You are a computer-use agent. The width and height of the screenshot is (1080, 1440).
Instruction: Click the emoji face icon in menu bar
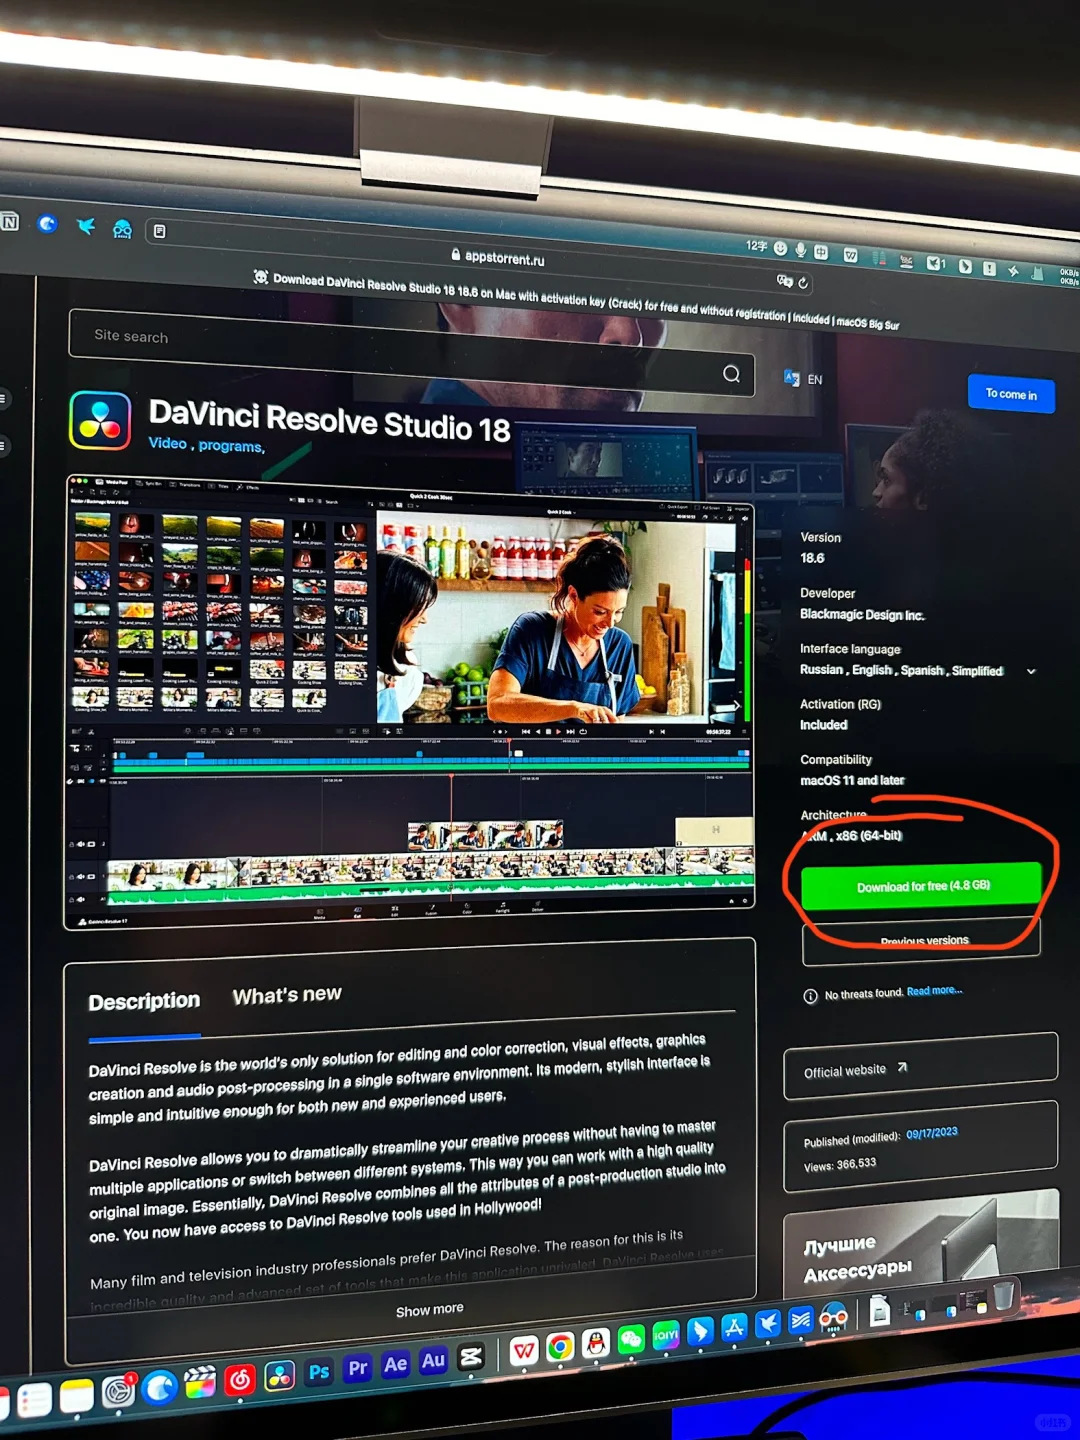tap(781, 248)
